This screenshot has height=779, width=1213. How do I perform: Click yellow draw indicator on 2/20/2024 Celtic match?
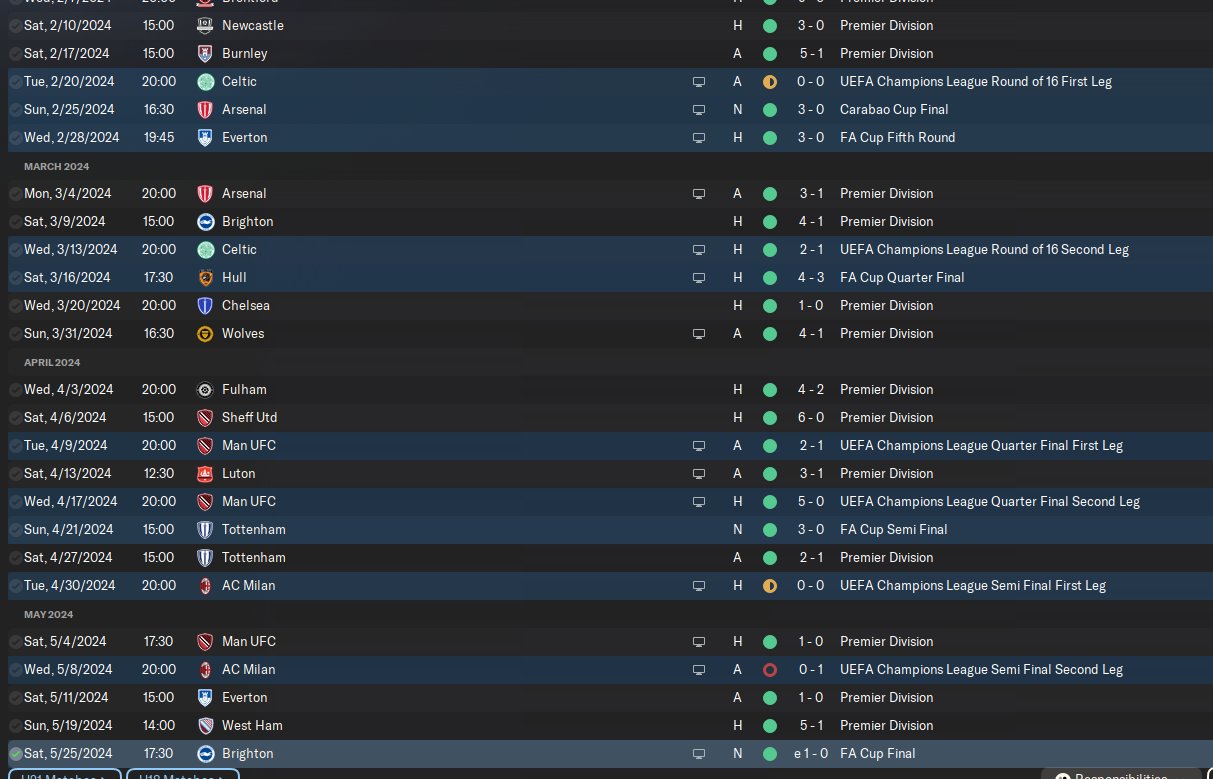click(769, 81)
